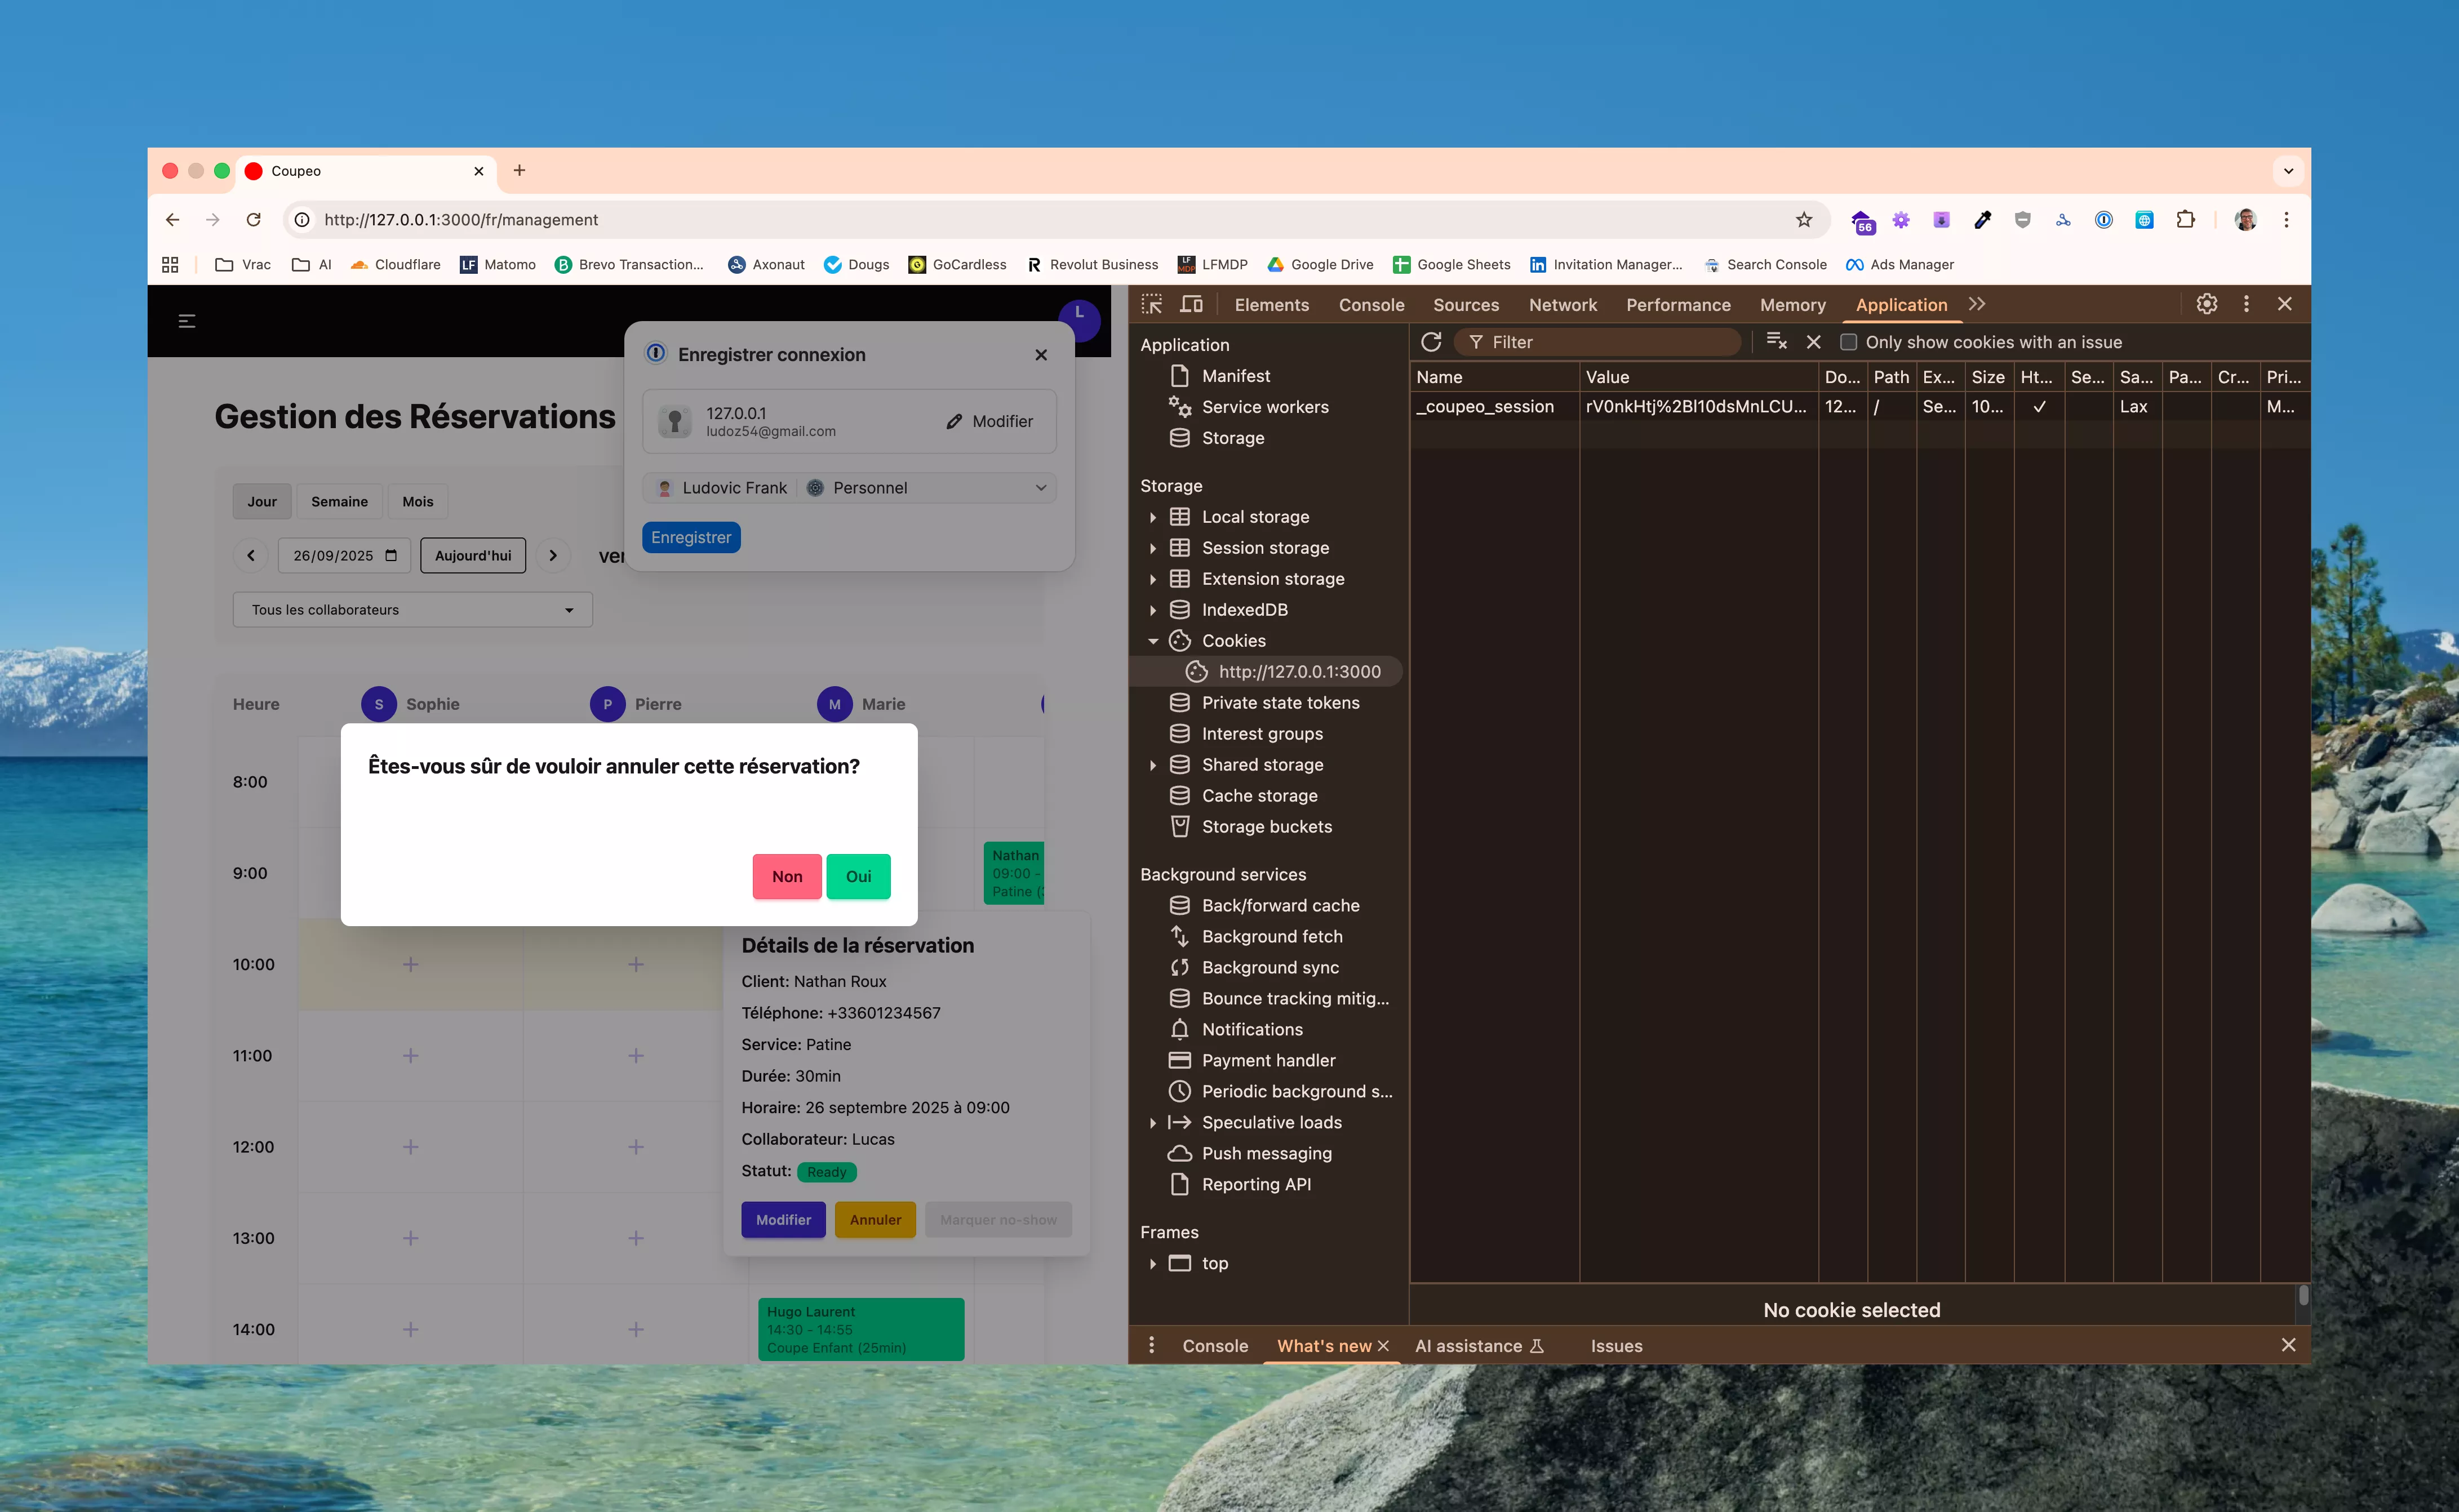Click the browser reload button
Screen dimensions: 2459x1512
click(254, 219)
